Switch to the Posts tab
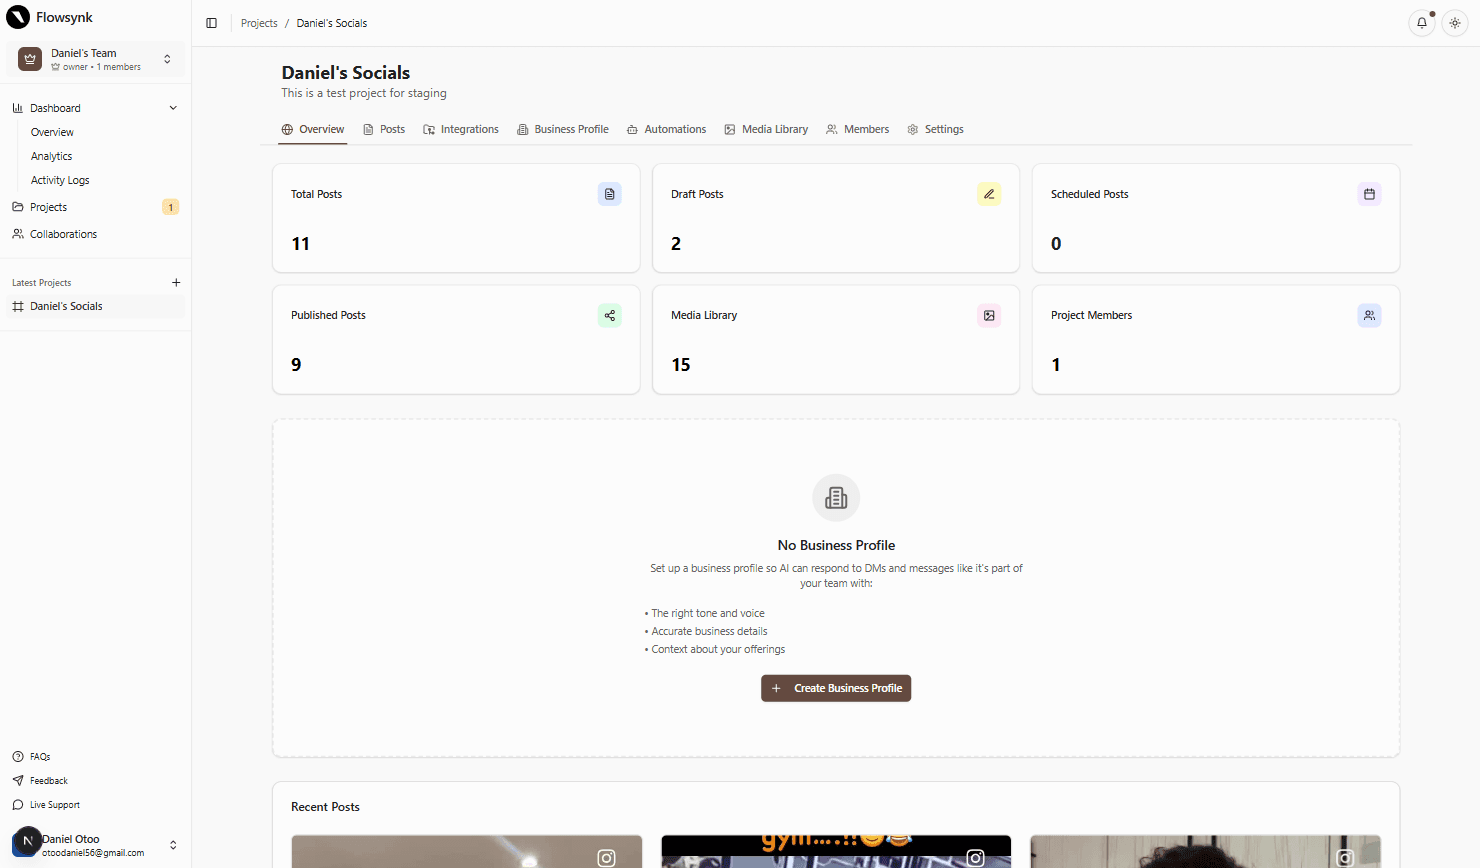Screen dimensions: 1480x868 coord(384,129)
